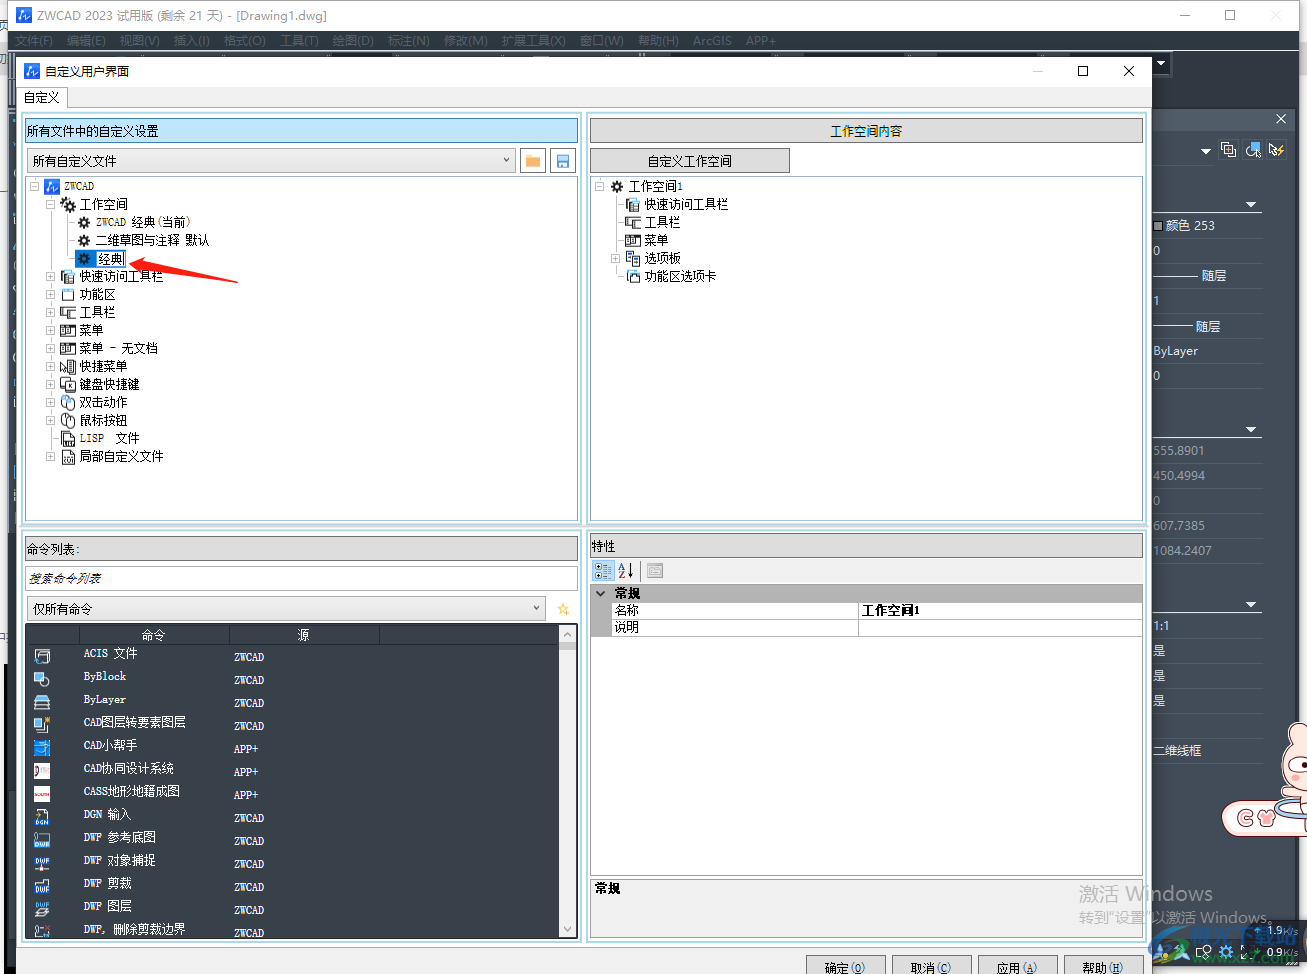Click the CAD小帮手 command icon

pyautogui.click(x=42, y=748)
